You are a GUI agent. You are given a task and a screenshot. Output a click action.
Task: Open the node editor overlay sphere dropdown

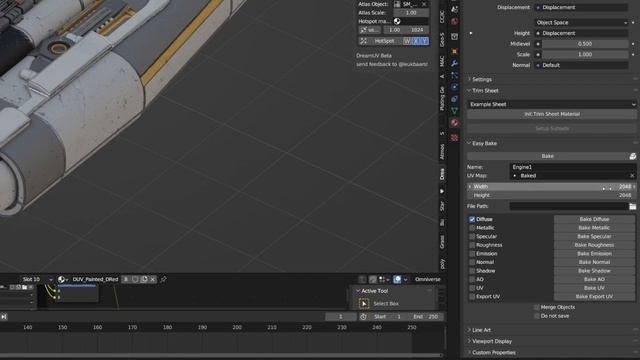(x=405, y=280)
